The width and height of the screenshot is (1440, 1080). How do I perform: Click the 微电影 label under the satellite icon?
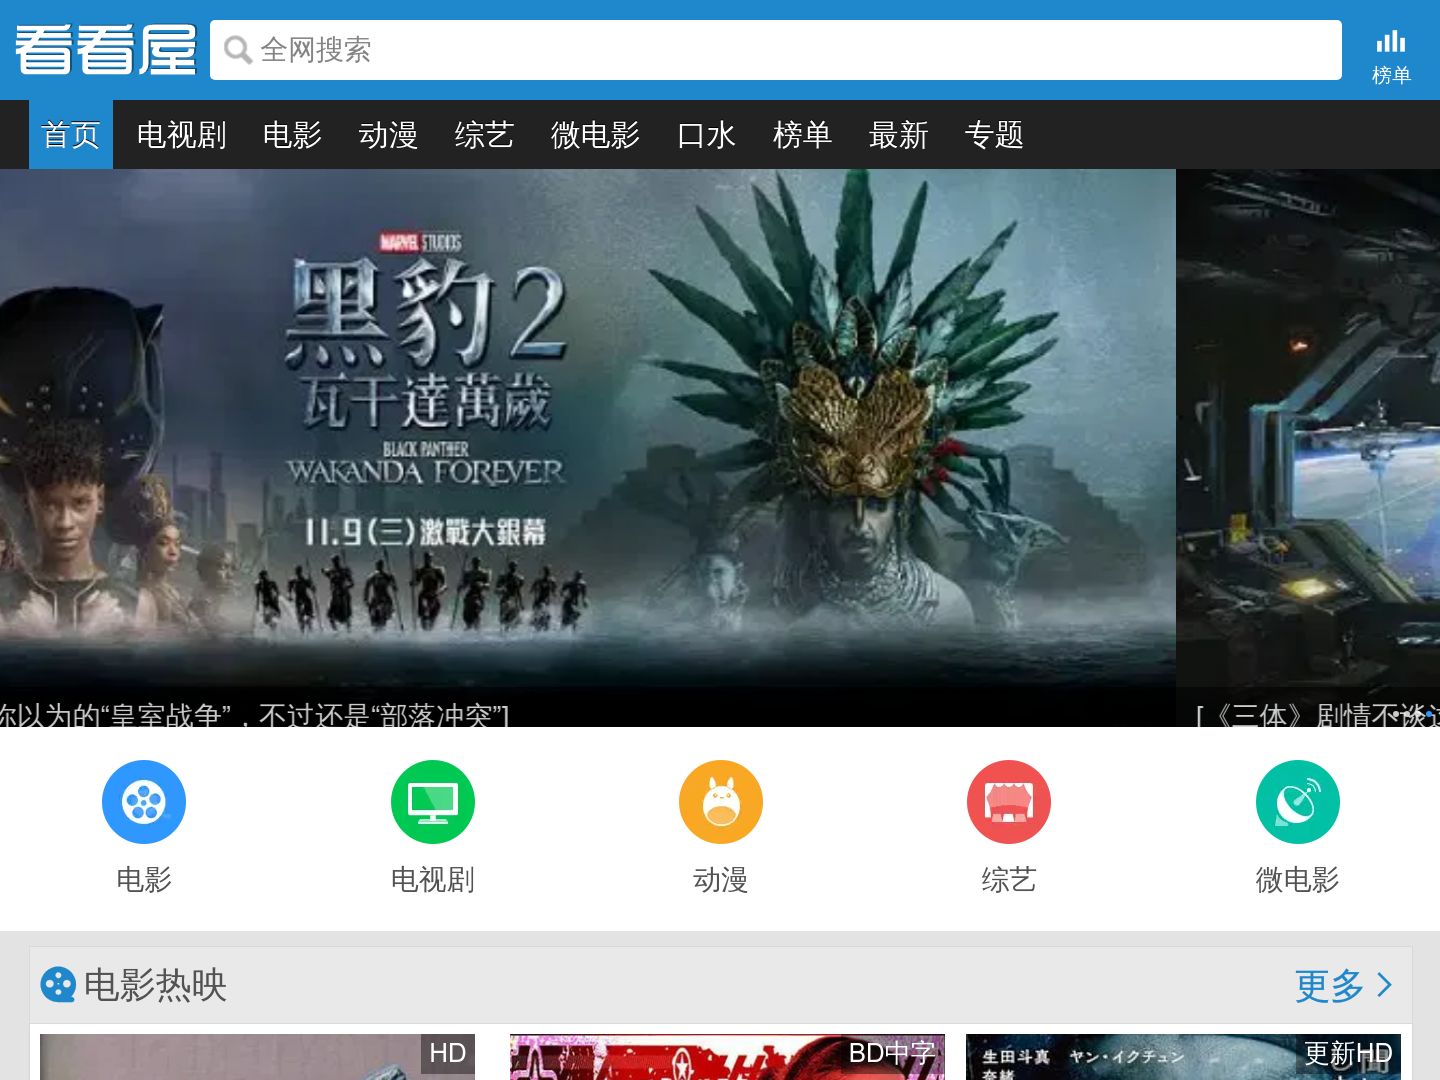tap(1297, 879)
